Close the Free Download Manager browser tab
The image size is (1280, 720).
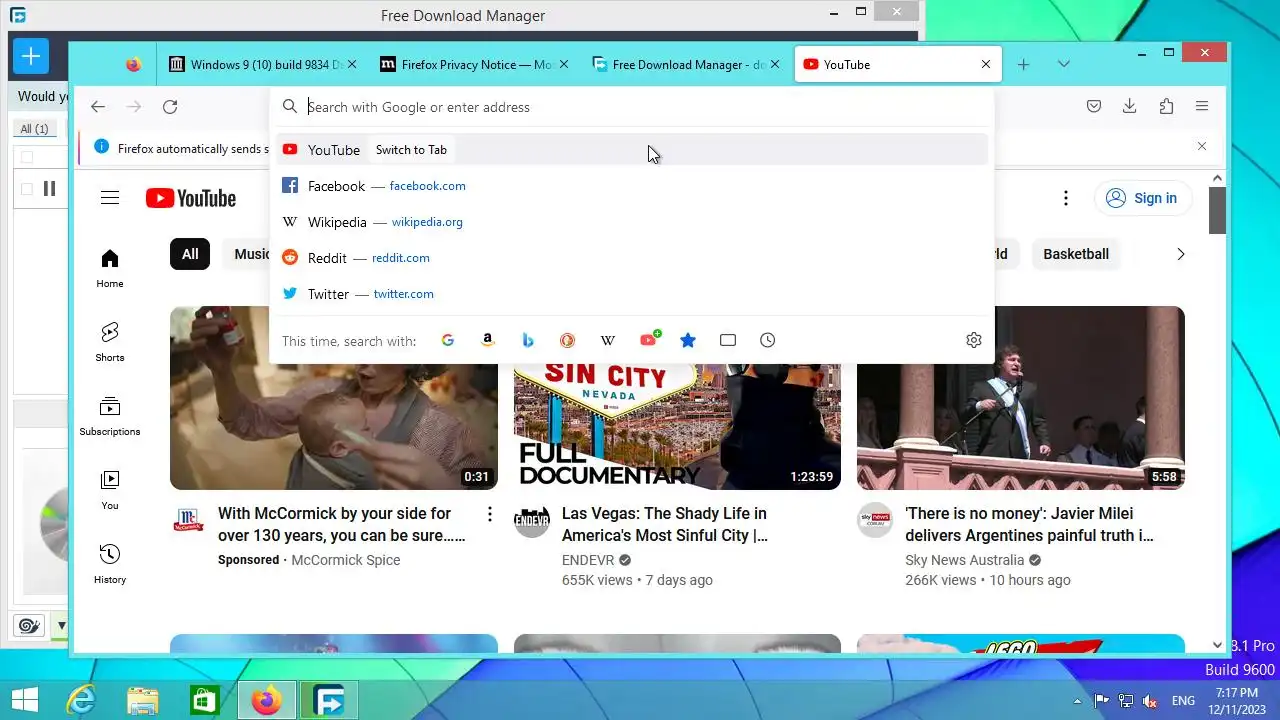click(775, 64)
